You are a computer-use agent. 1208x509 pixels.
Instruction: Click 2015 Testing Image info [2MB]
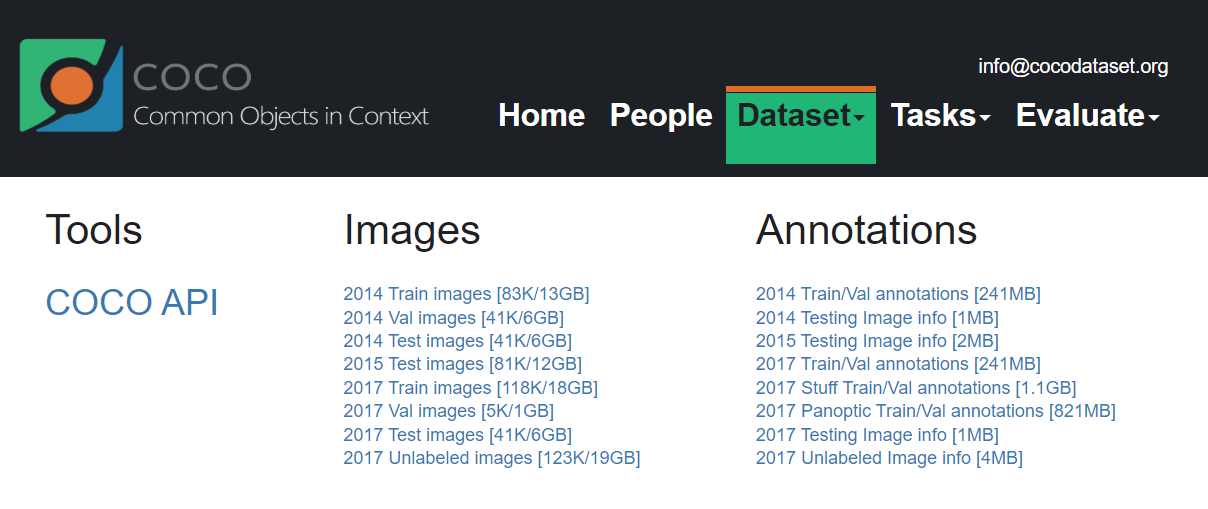[x=877, y=341]
